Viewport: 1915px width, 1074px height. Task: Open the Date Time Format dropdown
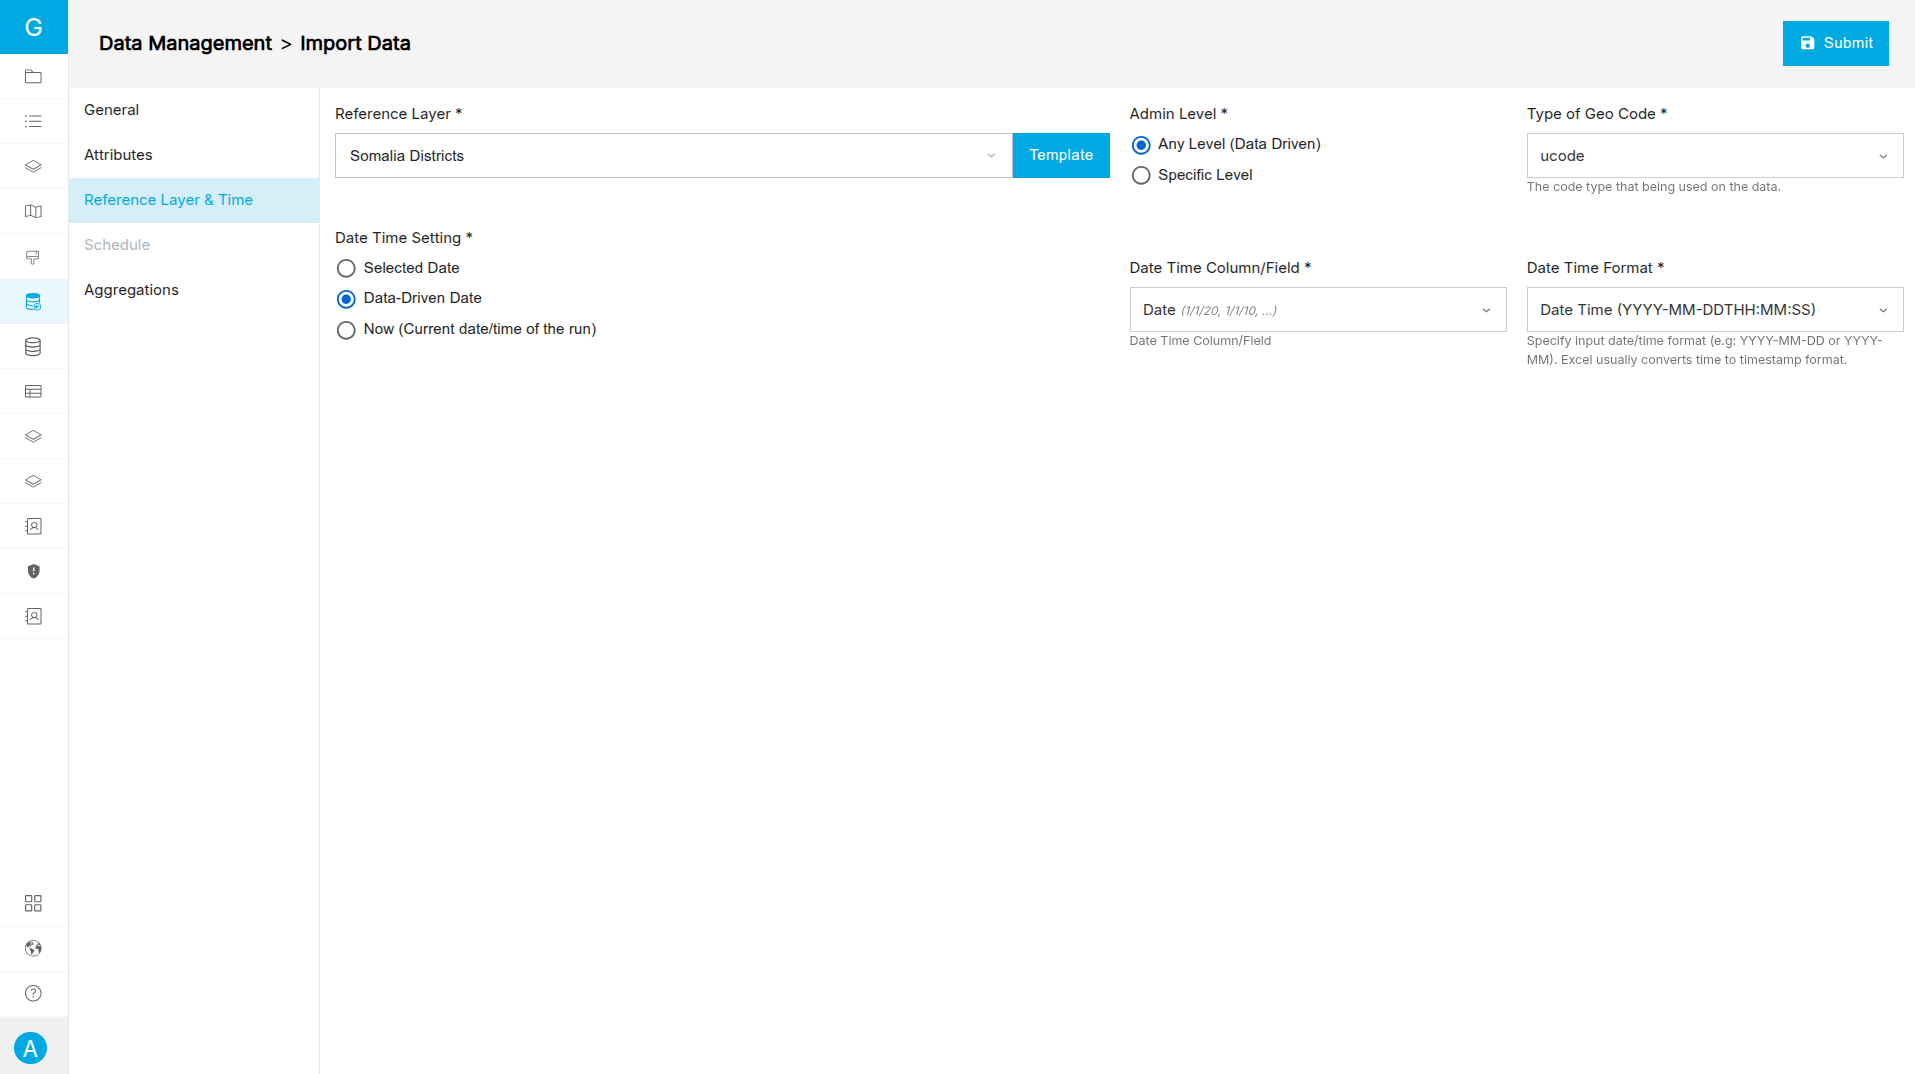[1713, 309]
